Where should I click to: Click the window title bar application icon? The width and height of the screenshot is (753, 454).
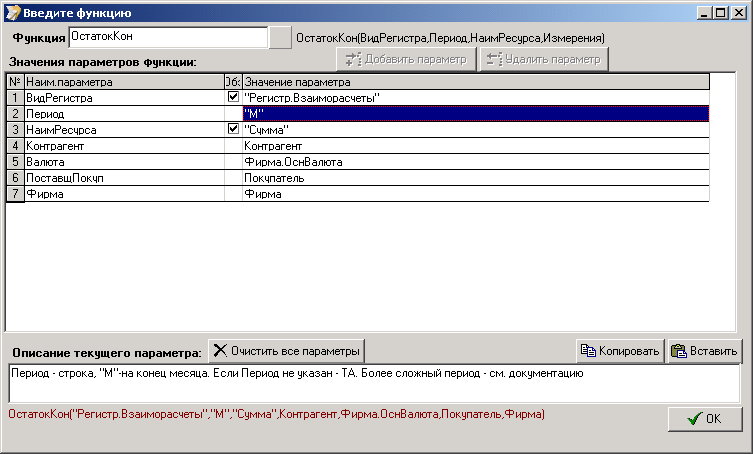13,13
